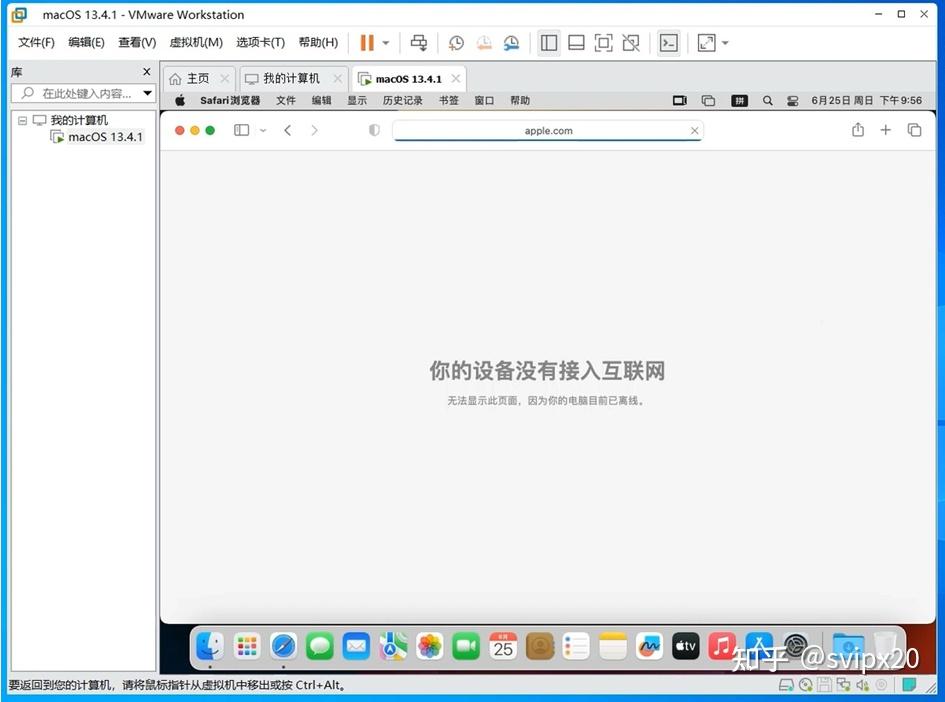This screenshot has width=945, height=702.
Task: Close the macOS 13.4.1 tab
Action: tap(456, 78)
